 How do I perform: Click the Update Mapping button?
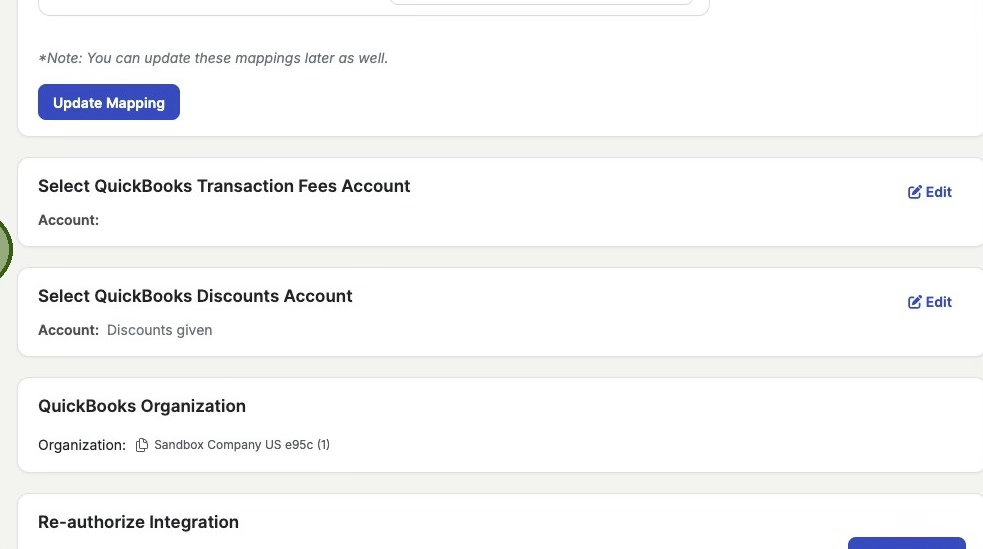coord(109,103)
